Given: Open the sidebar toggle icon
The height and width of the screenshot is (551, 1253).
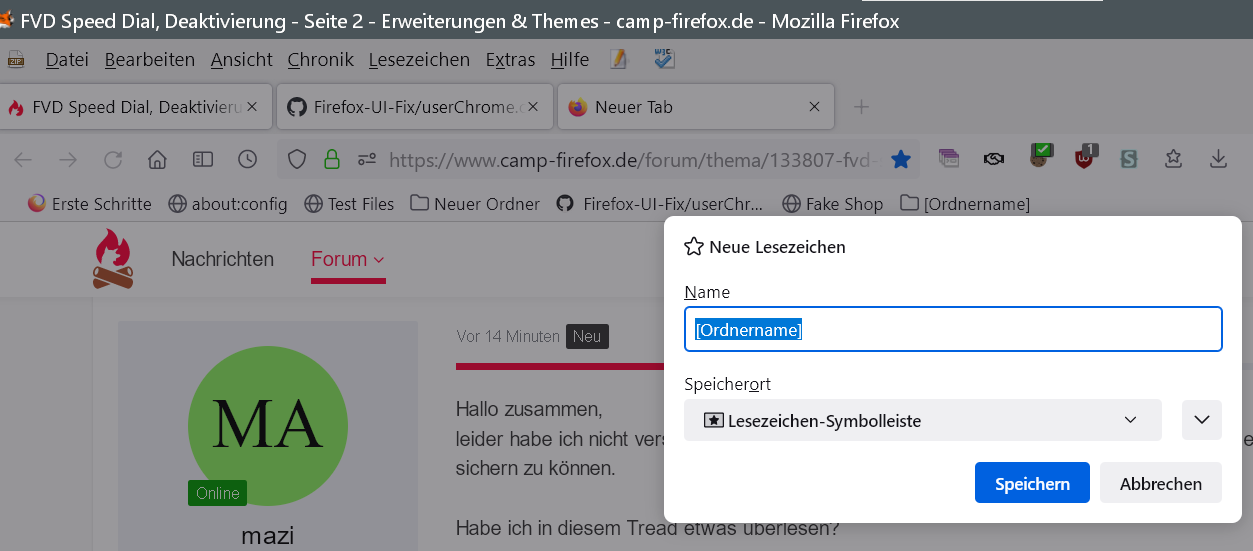Looking at the screenshot, I should pyautogui.click(x=203, y=160).
